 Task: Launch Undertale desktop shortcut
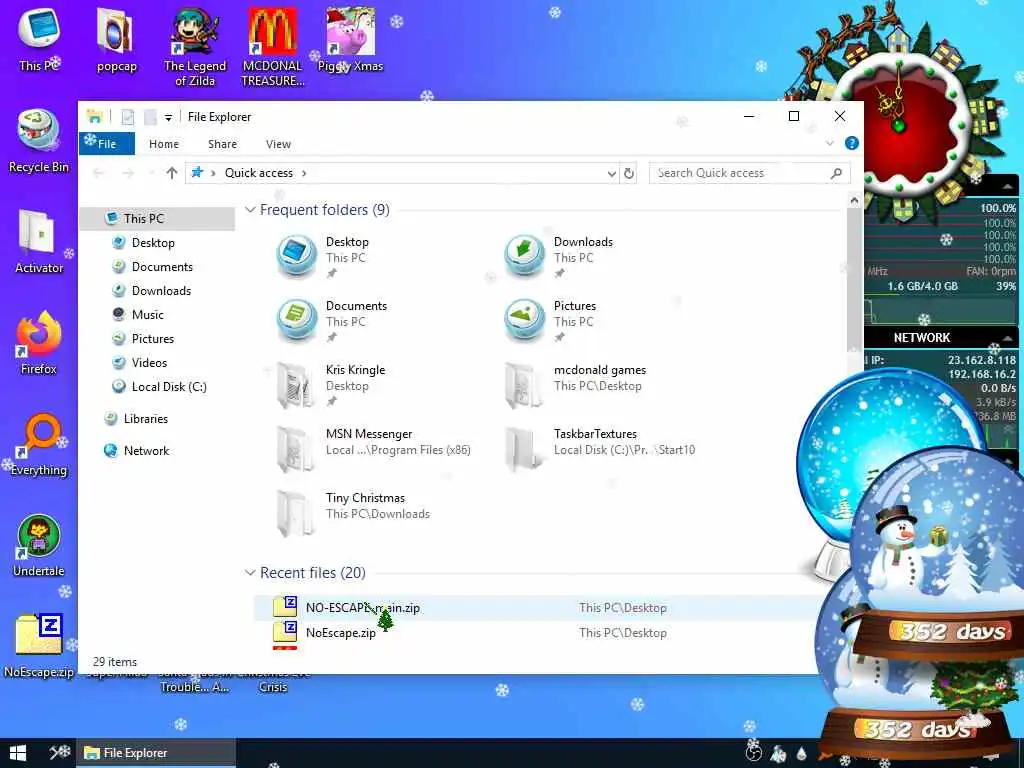[x=39, y=545]
